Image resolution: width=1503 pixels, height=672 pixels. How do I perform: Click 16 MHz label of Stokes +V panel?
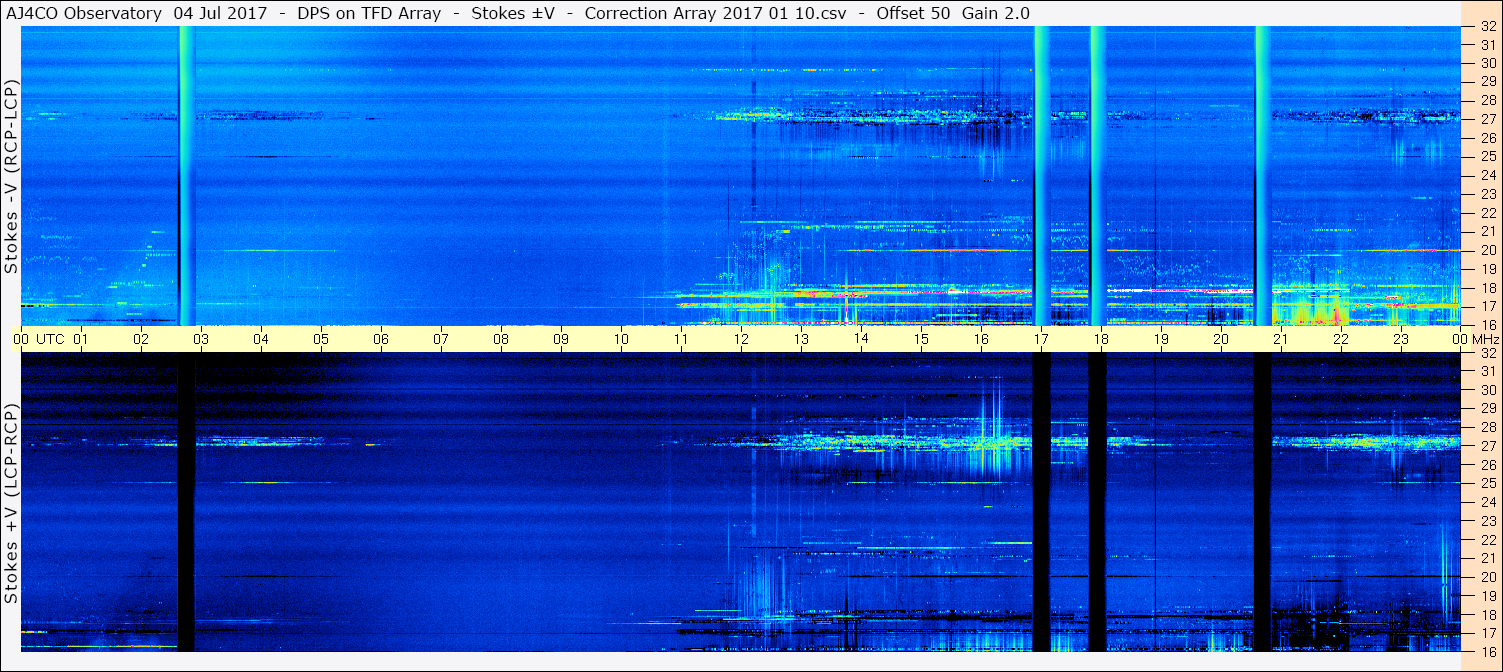[x=1487, y=651]
